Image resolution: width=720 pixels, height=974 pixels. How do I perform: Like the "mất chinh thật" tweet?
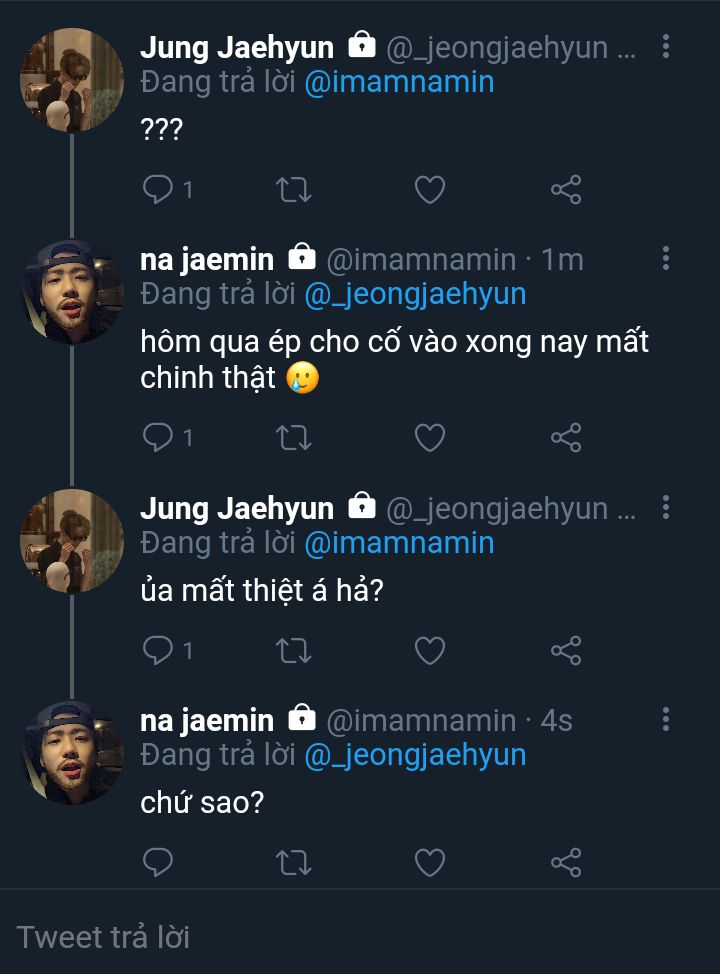point(430,437)
